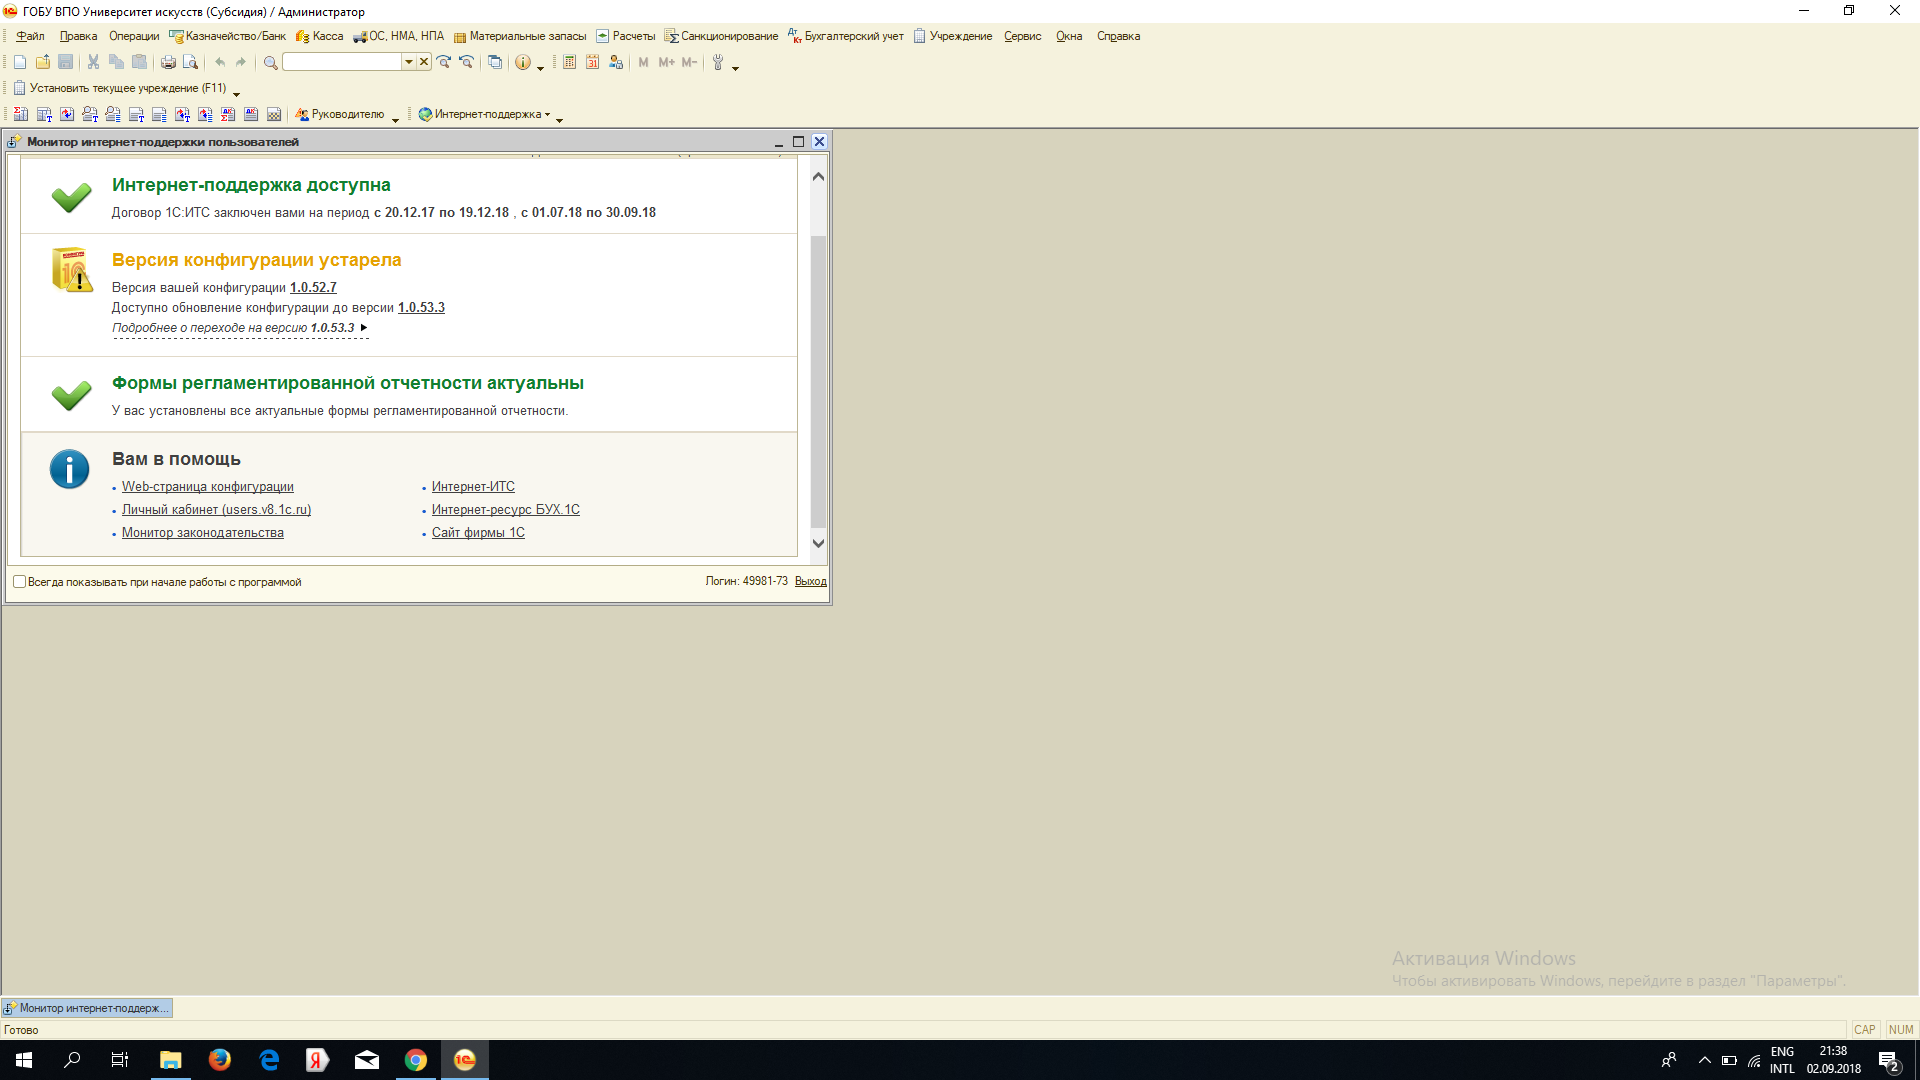
Task: Click the Redo arrow icon
Action: [241, 62]
